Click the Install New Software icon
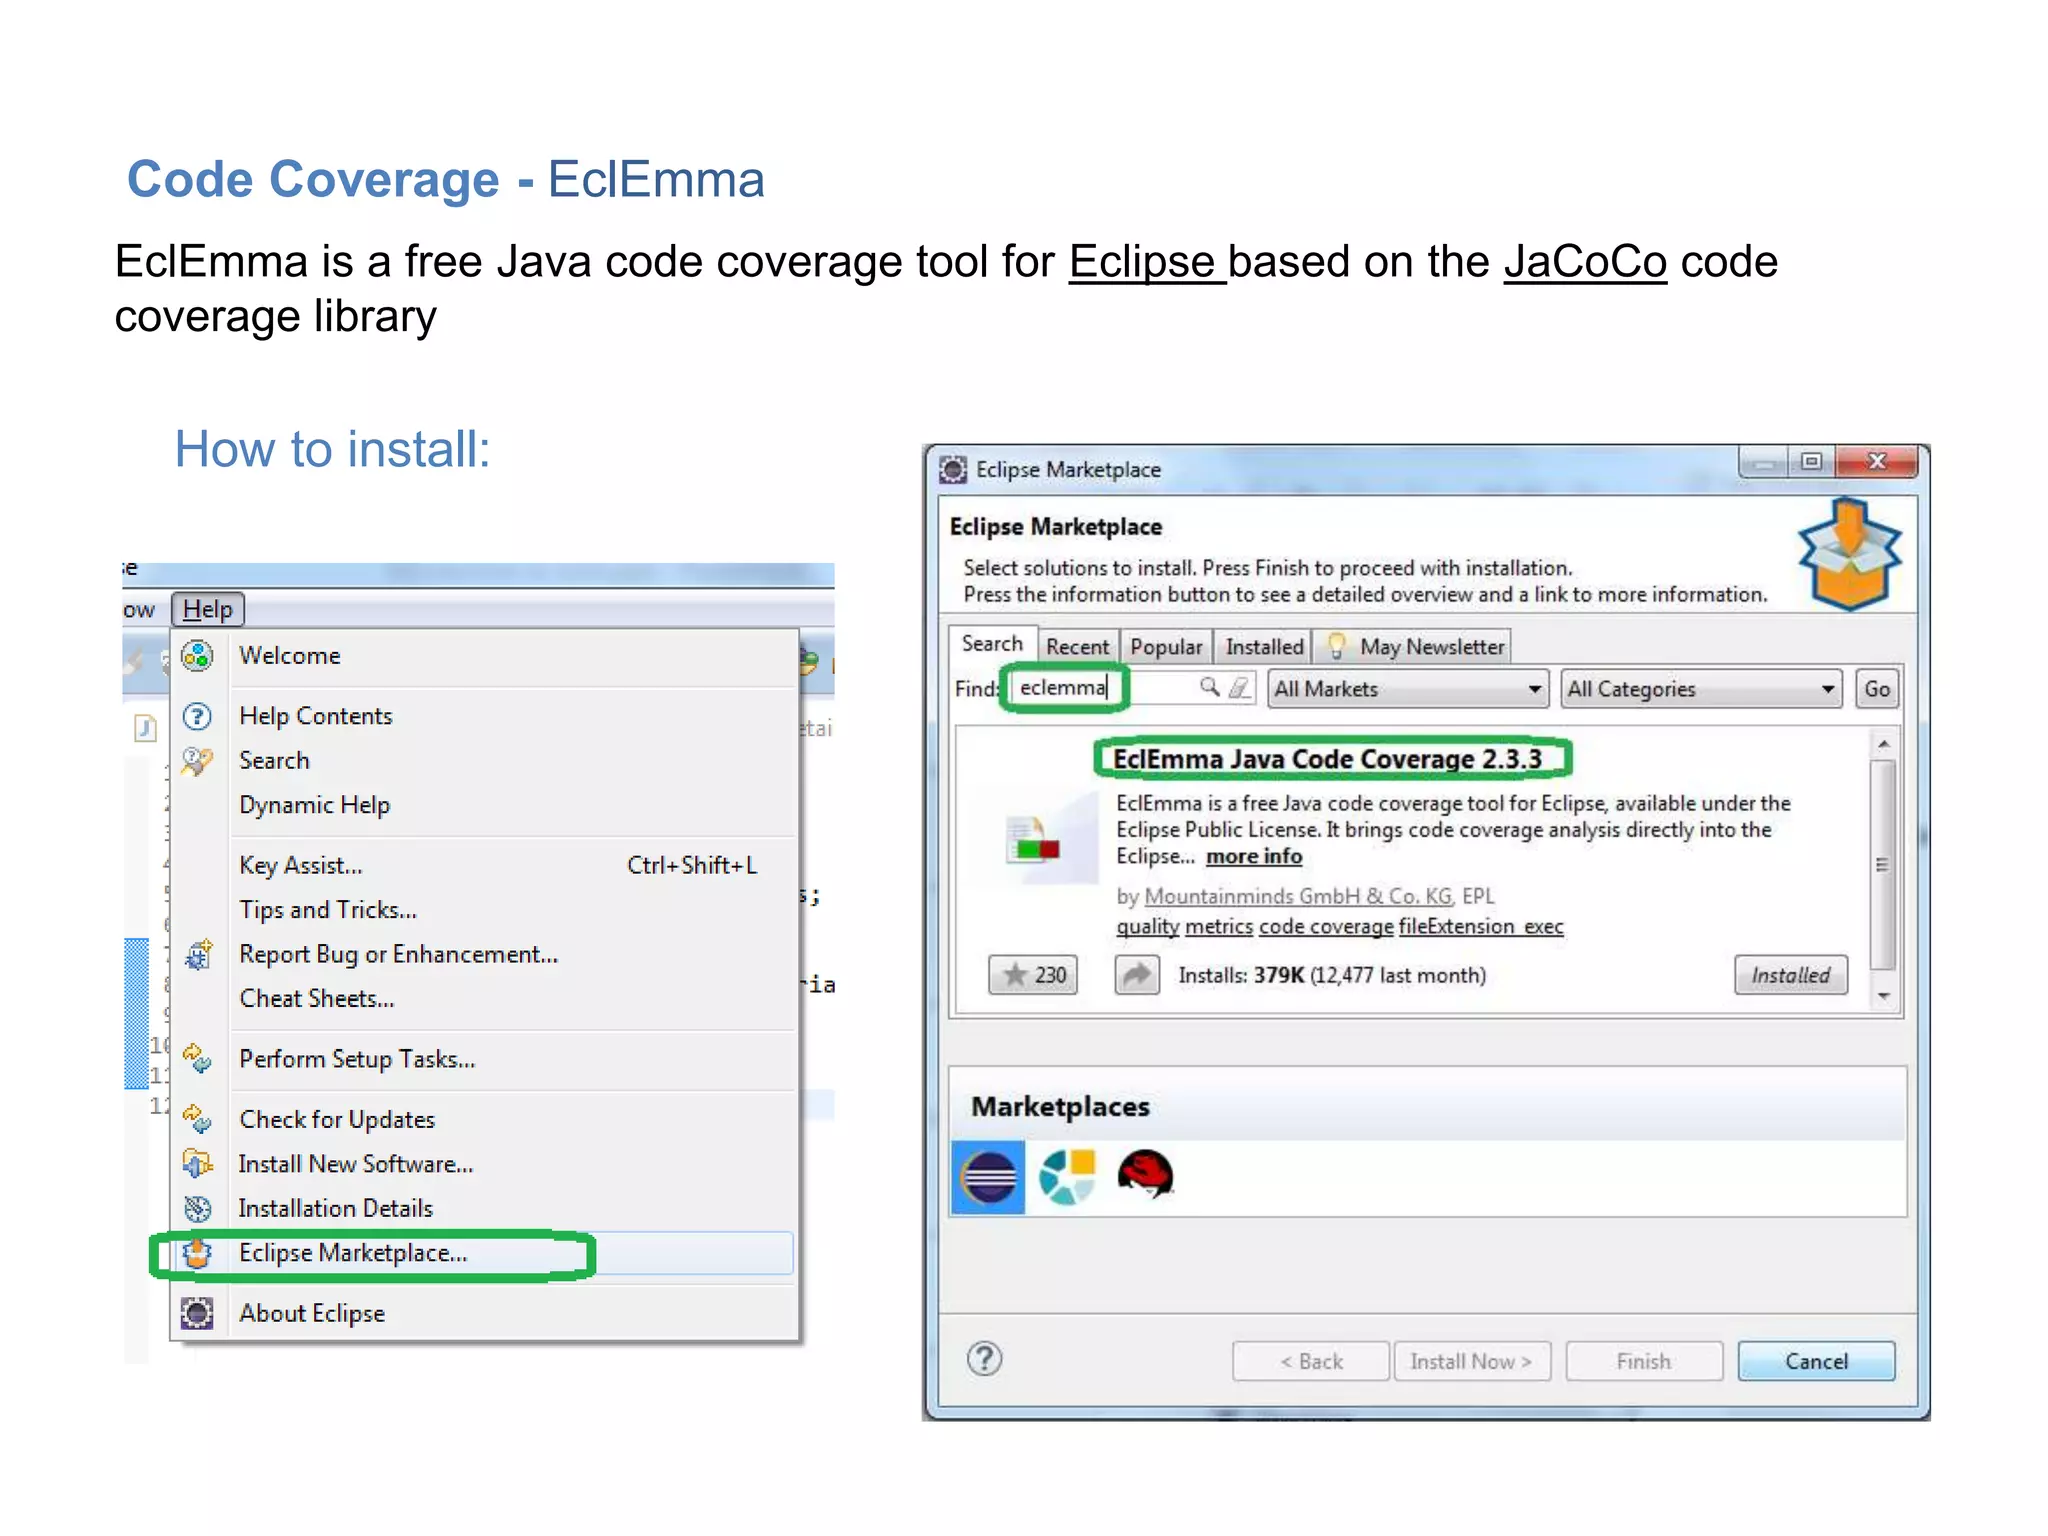This screenshot has width=2048, height=1536. point(198,1163)
